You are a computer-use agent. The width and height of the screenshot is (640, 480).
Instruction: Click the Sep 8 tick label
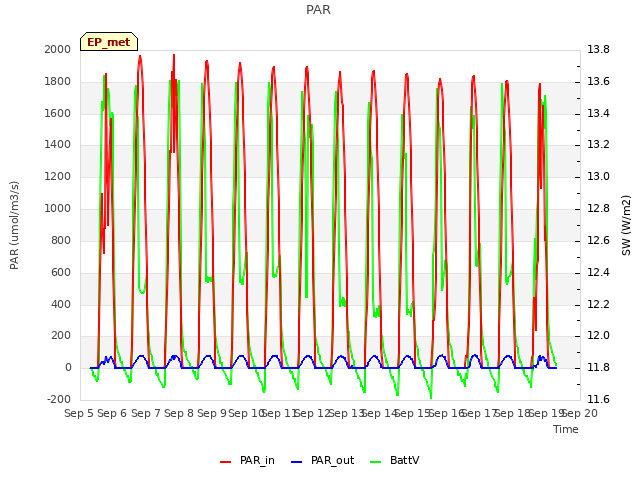[x=179, y=413]
